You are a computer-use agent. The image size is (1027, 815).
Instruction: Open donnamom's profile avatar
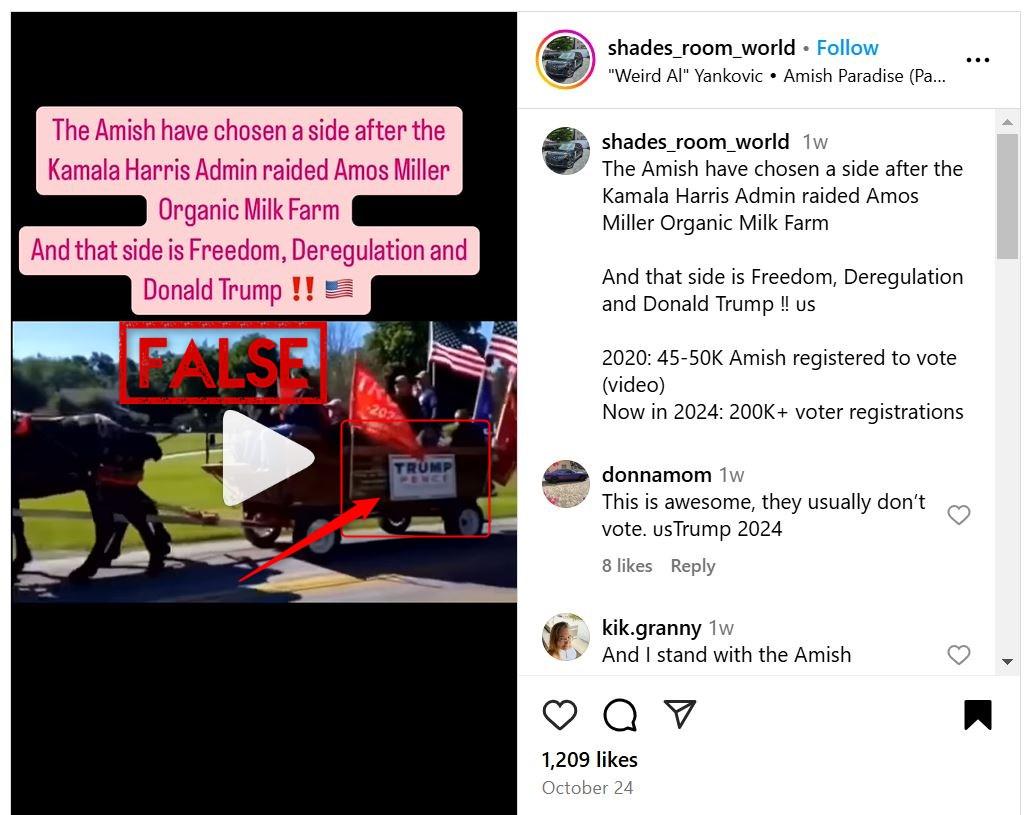(x=565, y=483)
